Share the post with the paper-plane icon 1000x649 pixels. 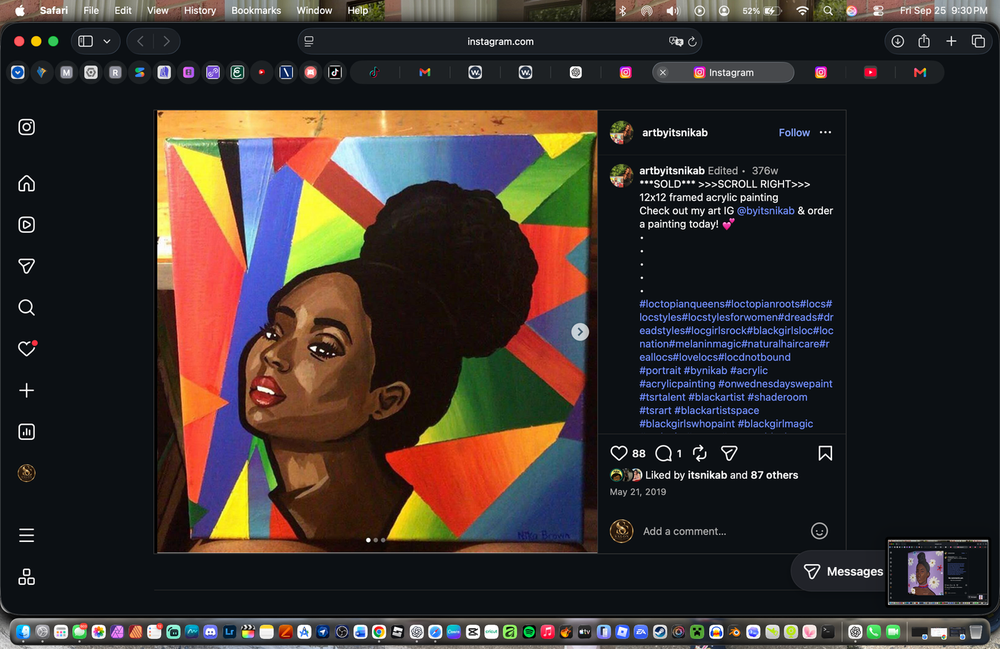click(729, 453)
